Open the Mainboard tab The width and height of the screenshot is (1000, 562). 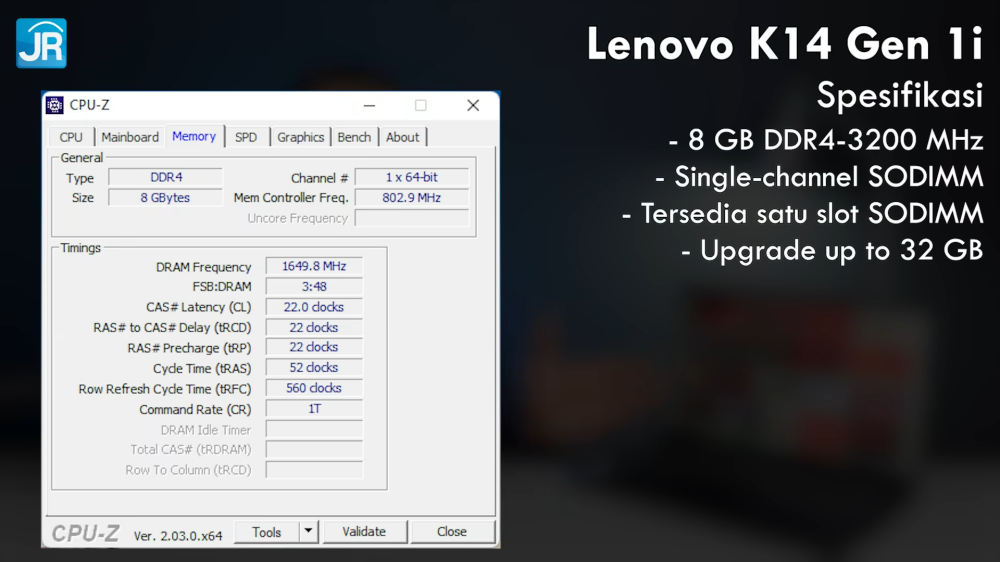click(130, 137)
